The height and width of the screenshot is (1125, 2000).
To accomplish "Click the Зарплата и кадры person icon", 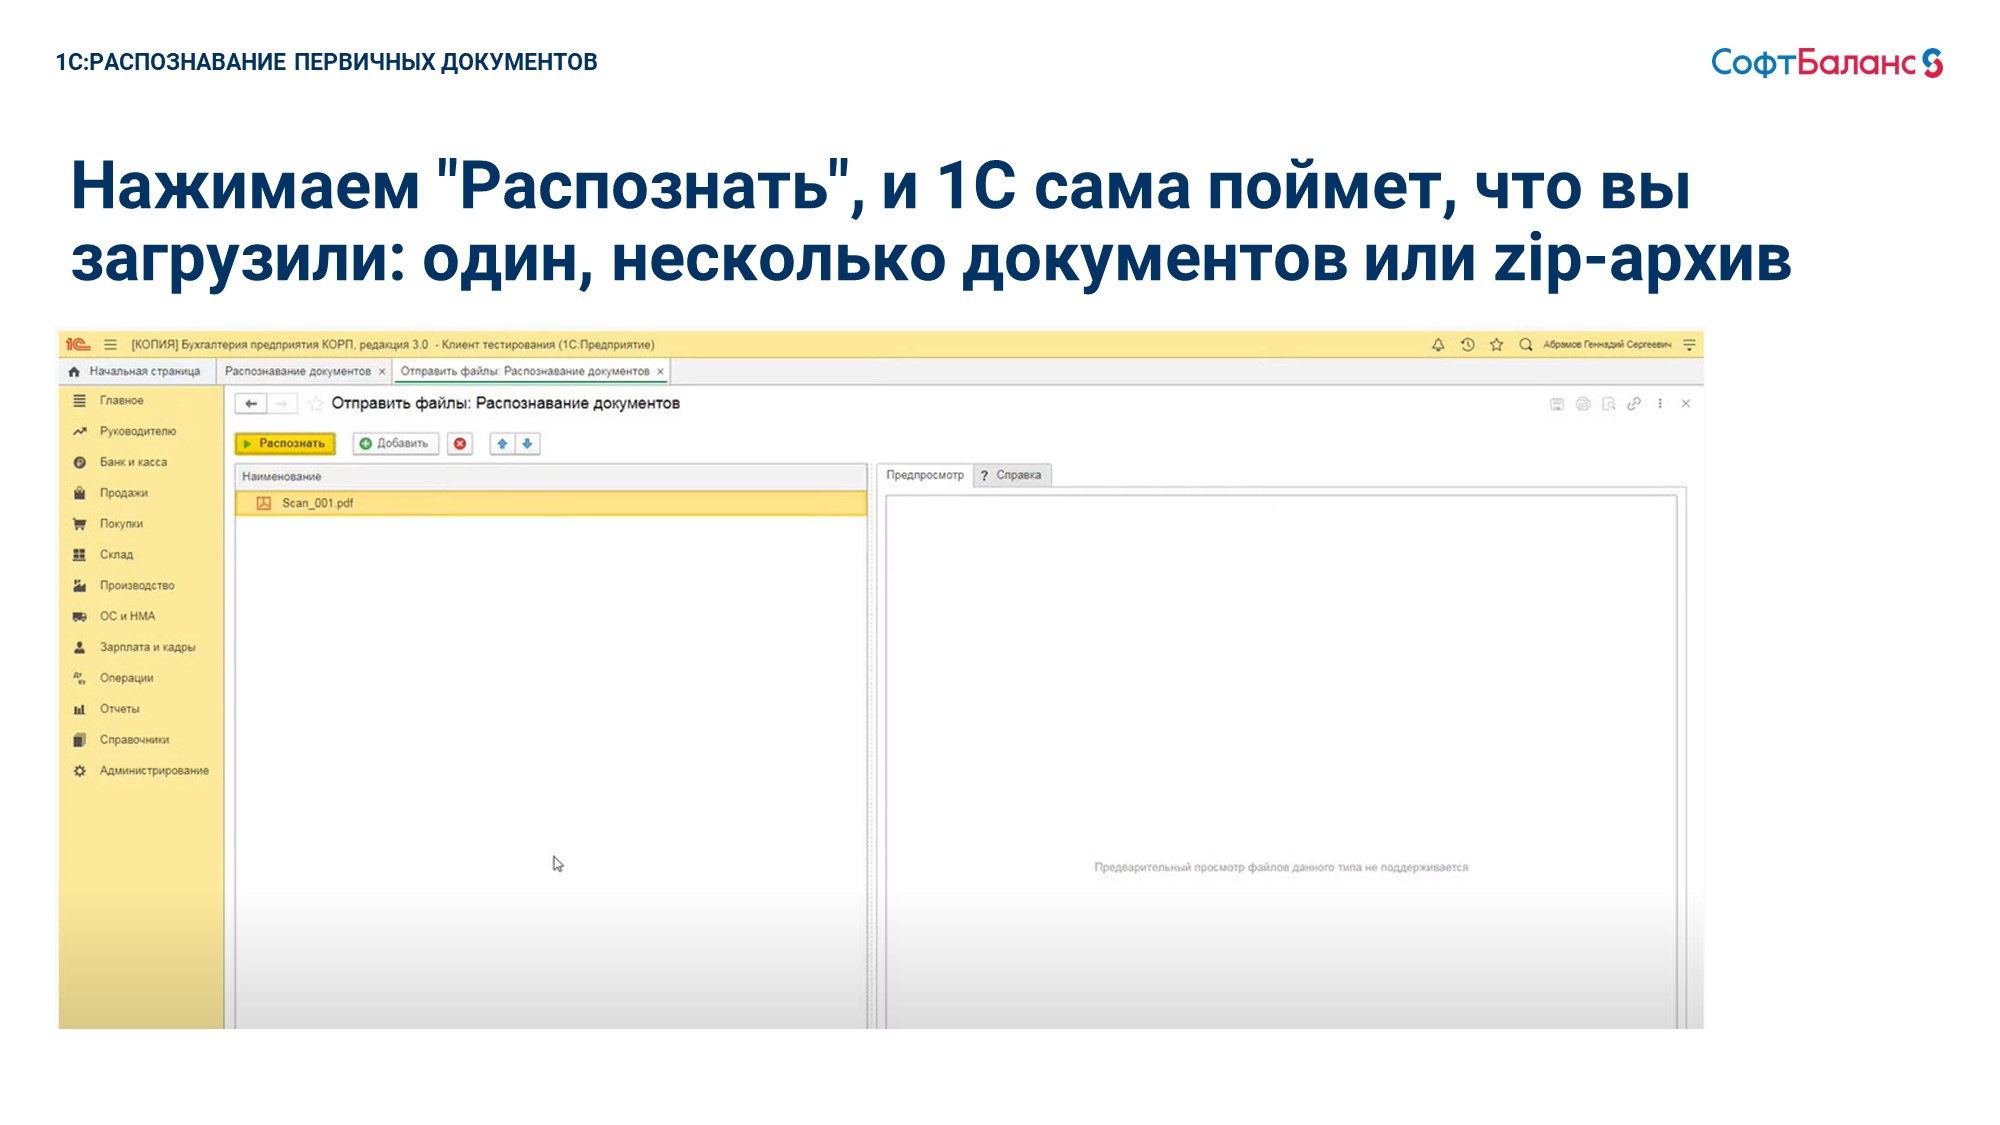I will point(79,647).
